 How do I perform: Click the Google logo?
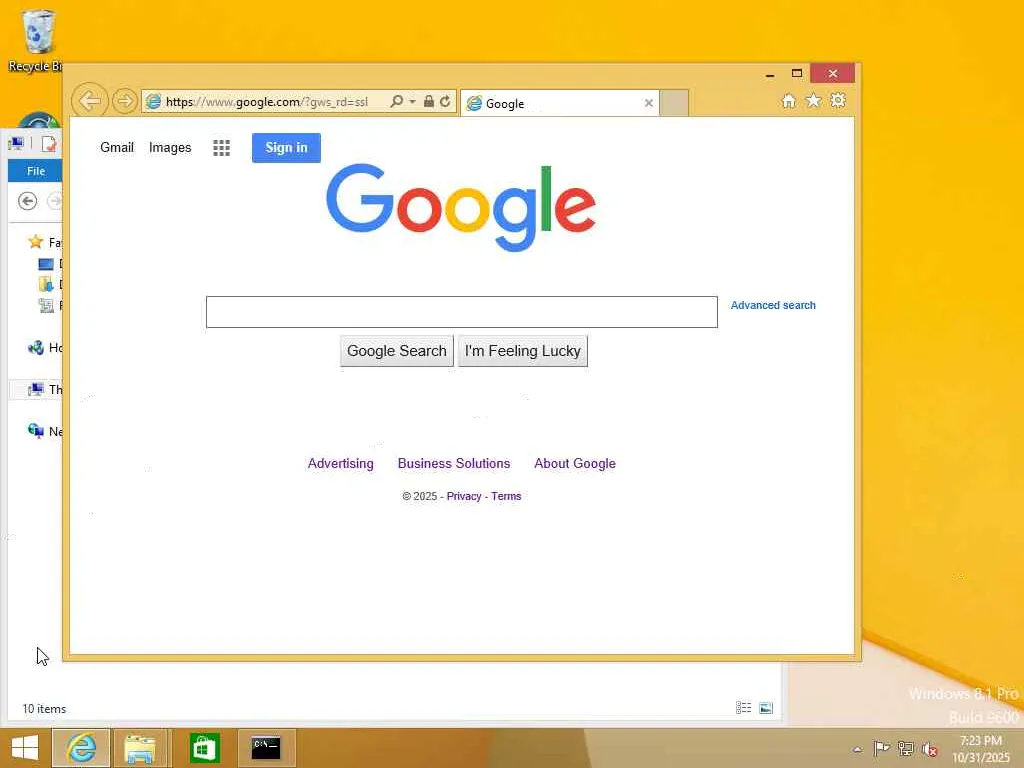coord(461,206)
